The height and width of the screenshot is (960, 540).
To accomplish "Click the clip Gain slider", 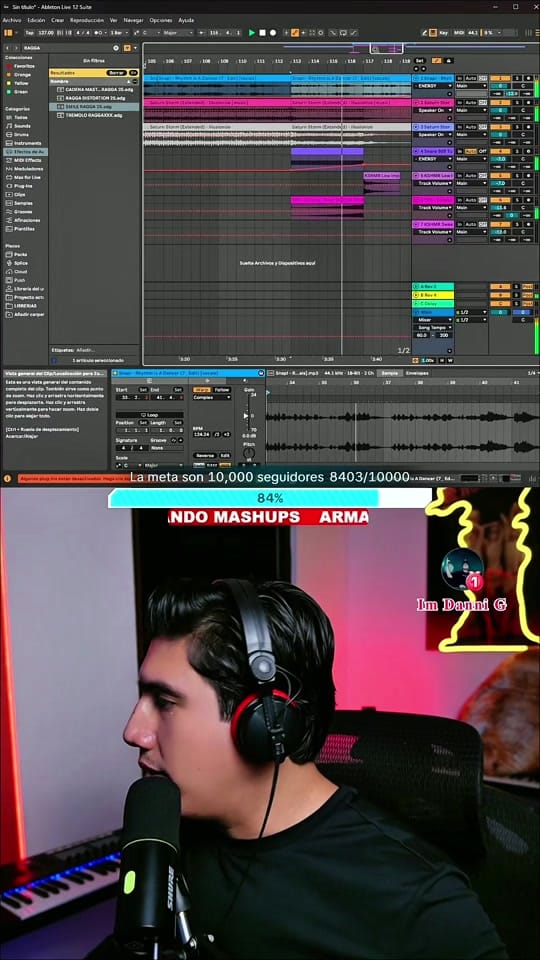I will pos(247,415).
